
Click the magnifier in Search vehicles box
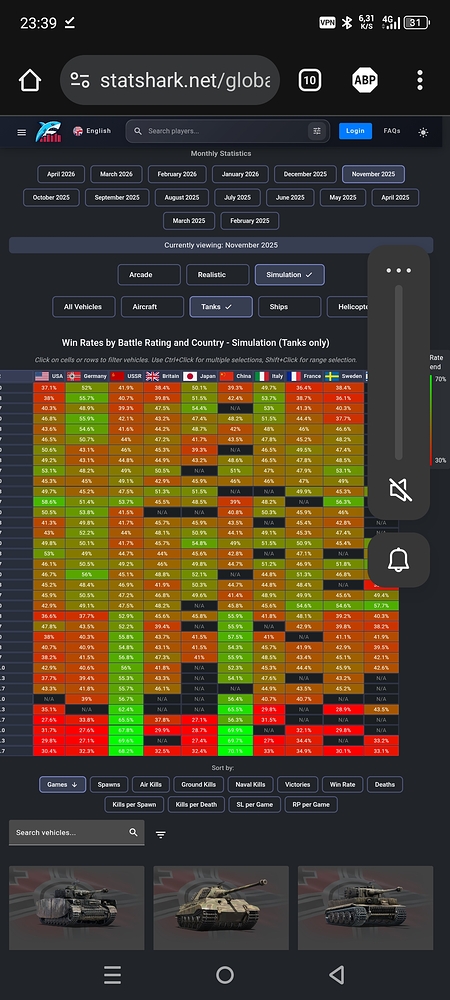pos(133,832)
